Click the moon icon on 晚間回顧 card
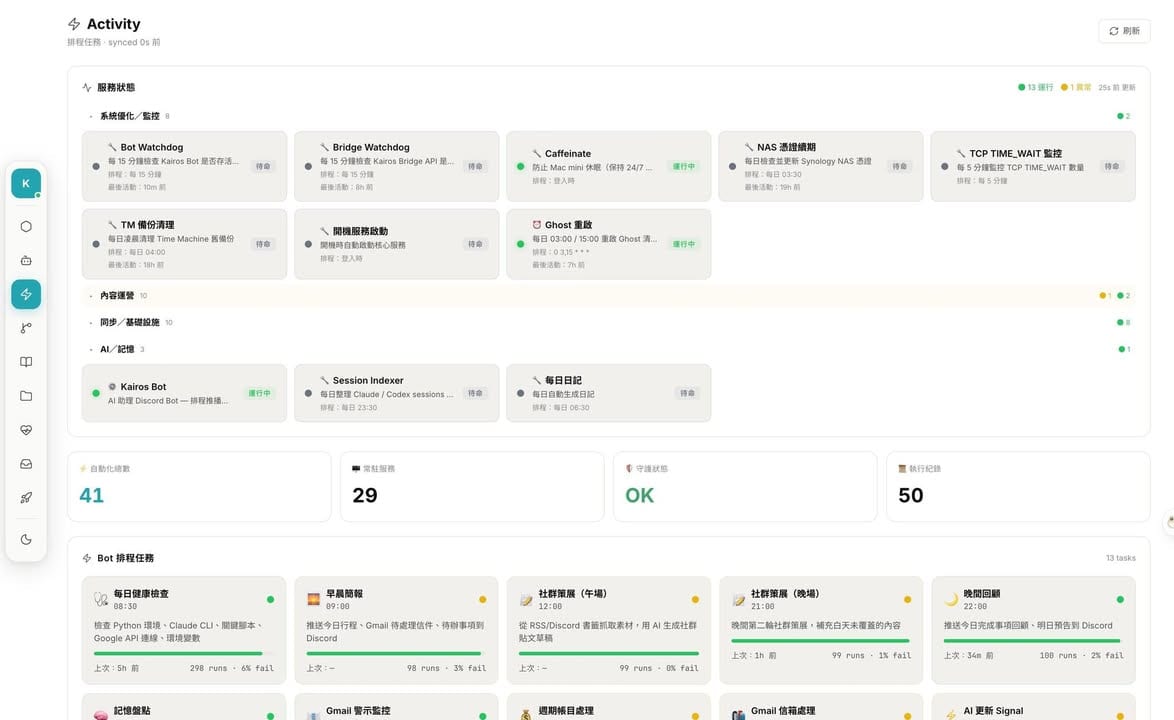The image size is (1174, 720). [x=951, y=599]
